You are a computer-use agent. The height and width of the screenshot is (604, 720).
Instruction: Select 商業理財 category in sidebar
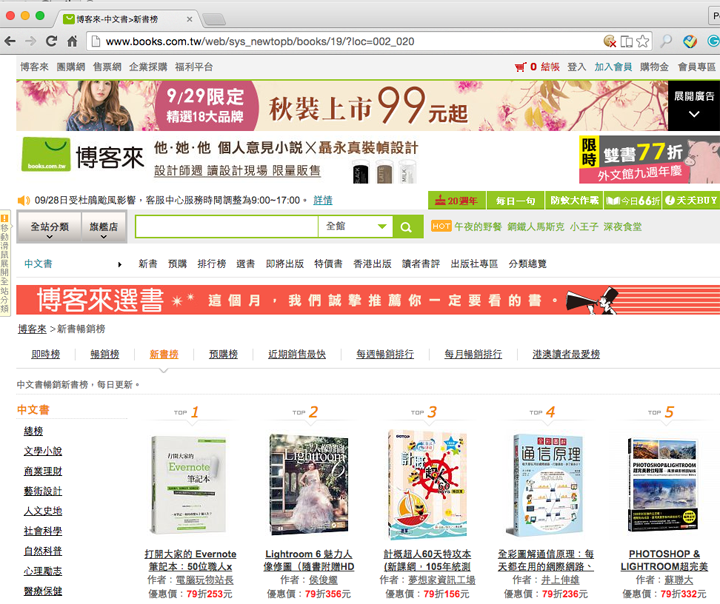point(43,471)
